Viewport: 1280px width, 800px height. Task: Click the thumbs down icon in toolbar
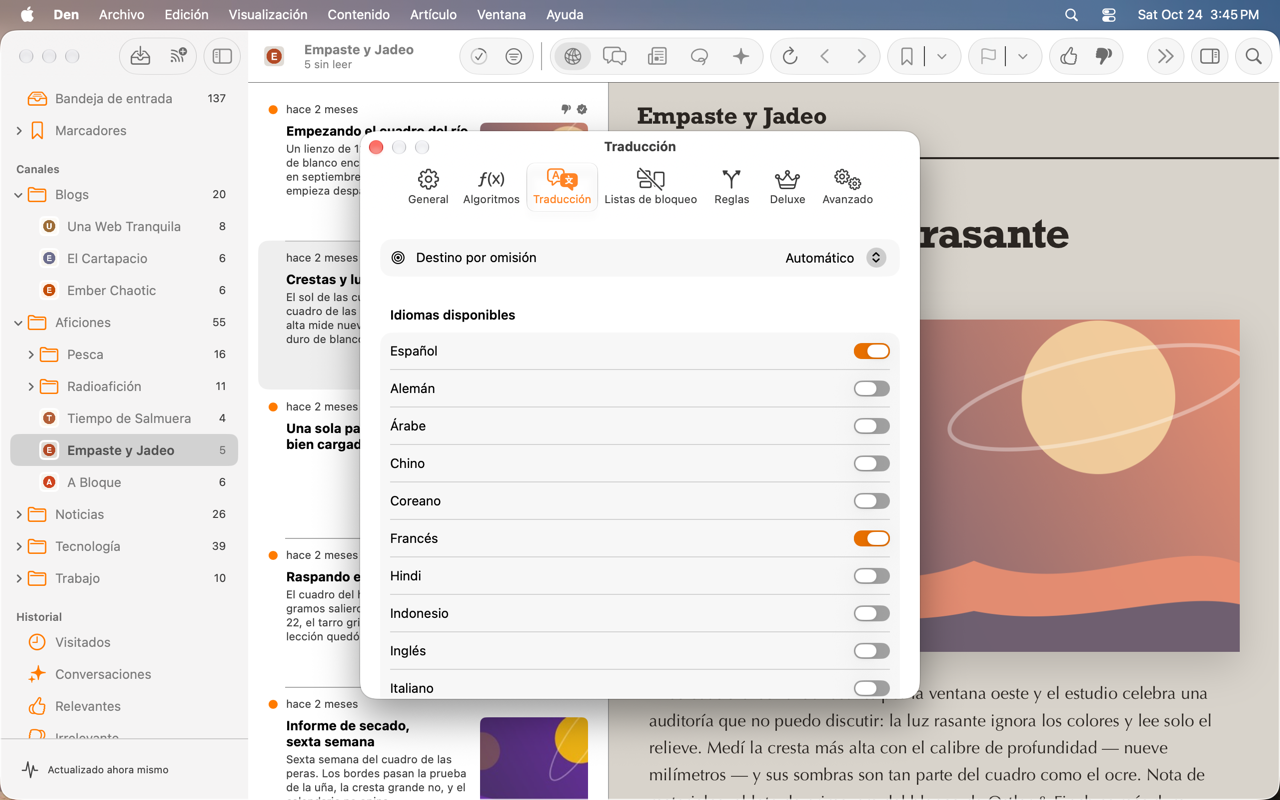[1104, 57]
